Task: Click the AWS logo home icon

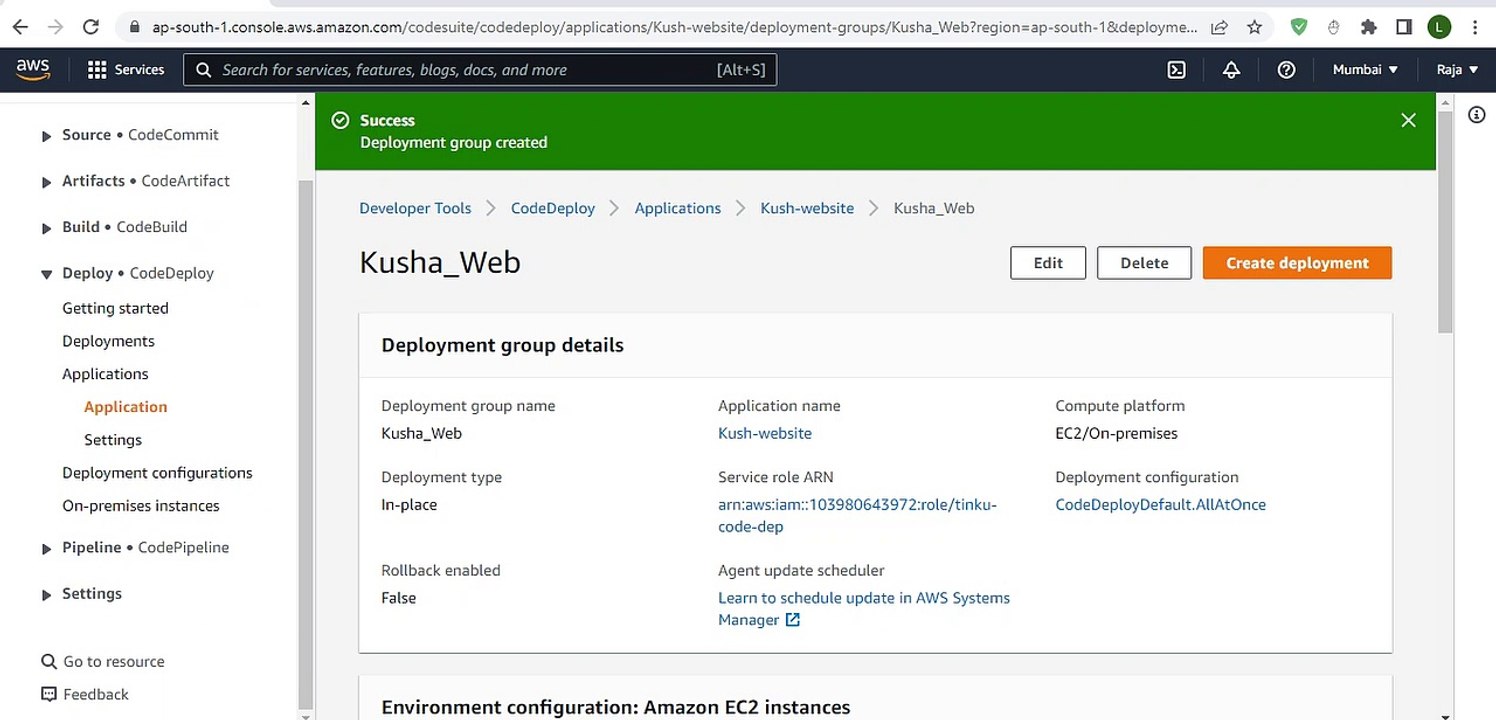Action: coord(33,69)
